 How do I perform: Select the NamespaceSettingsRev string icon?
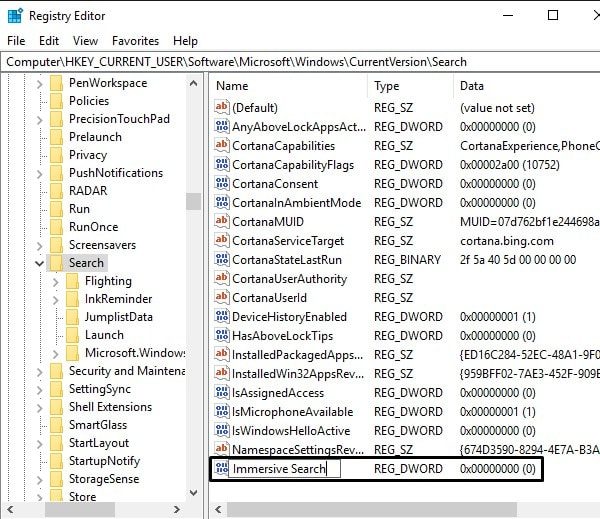point(222,449)
